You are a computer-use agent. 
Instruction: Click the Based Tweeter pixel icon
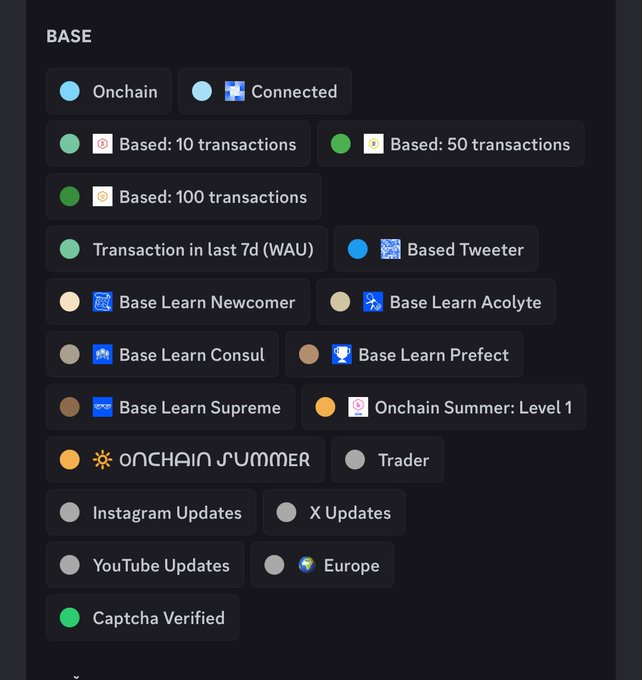point(390,249)
